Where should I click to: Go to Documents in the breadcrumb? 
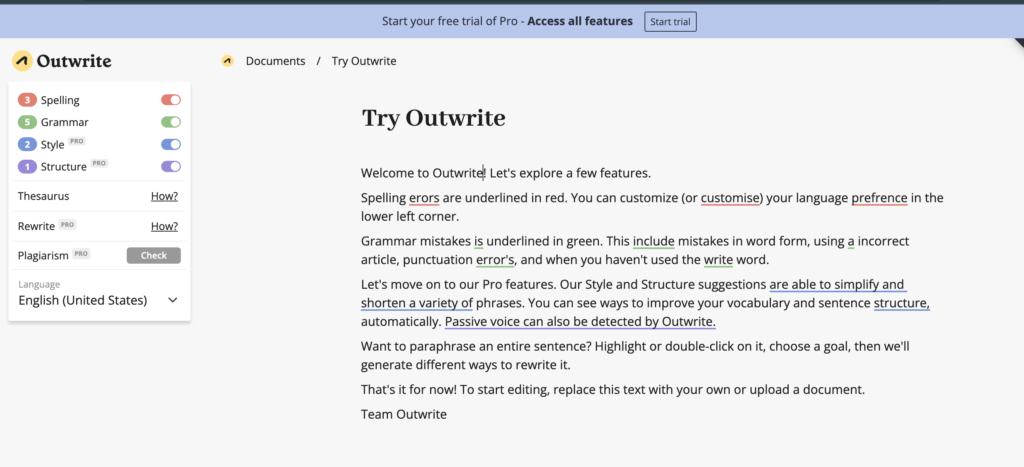click(x=276, y=61)
